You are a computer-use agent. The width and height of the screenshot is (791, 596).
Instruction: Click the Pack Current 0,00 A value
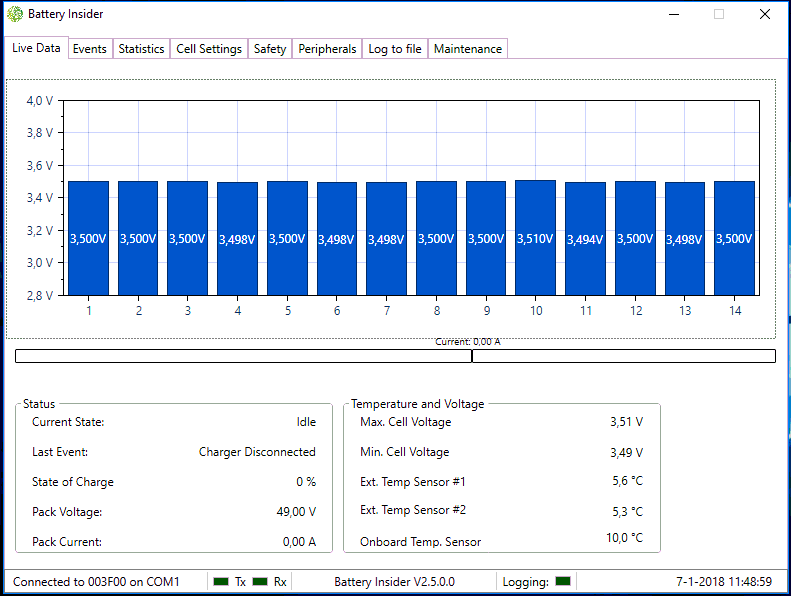pos(299,542)
